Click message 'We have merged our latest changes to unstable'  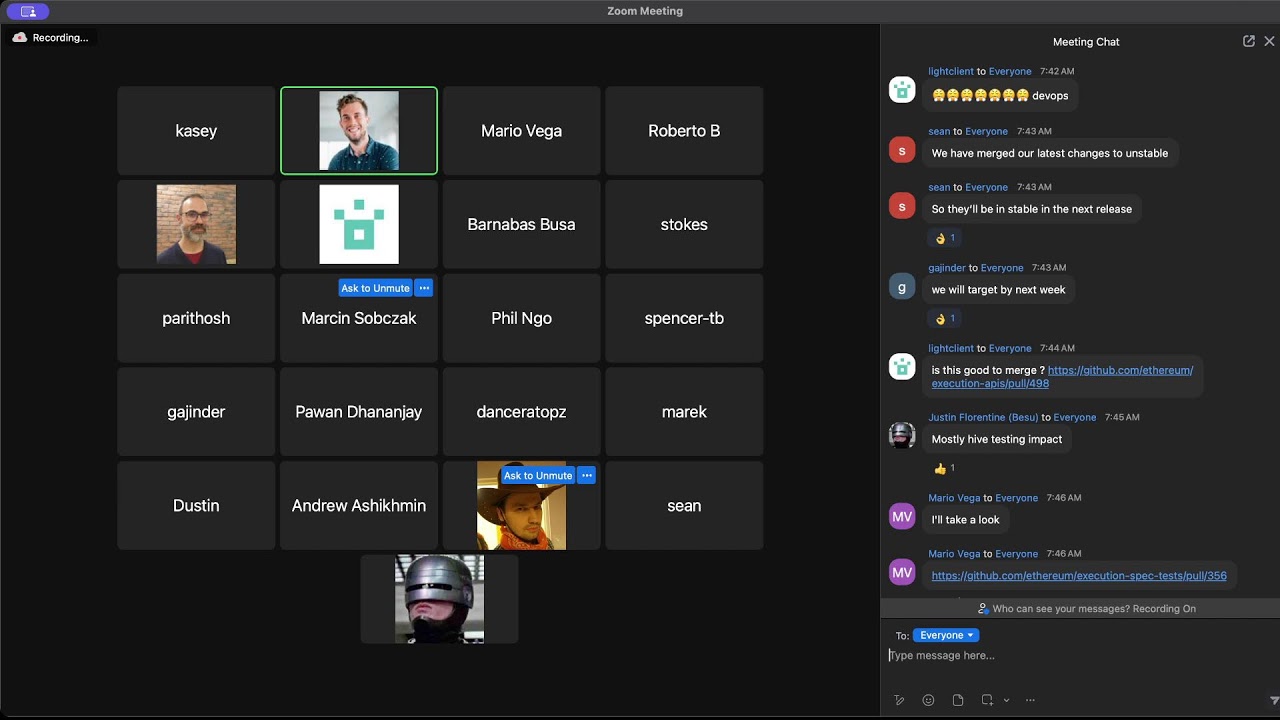pos(1050,153)
